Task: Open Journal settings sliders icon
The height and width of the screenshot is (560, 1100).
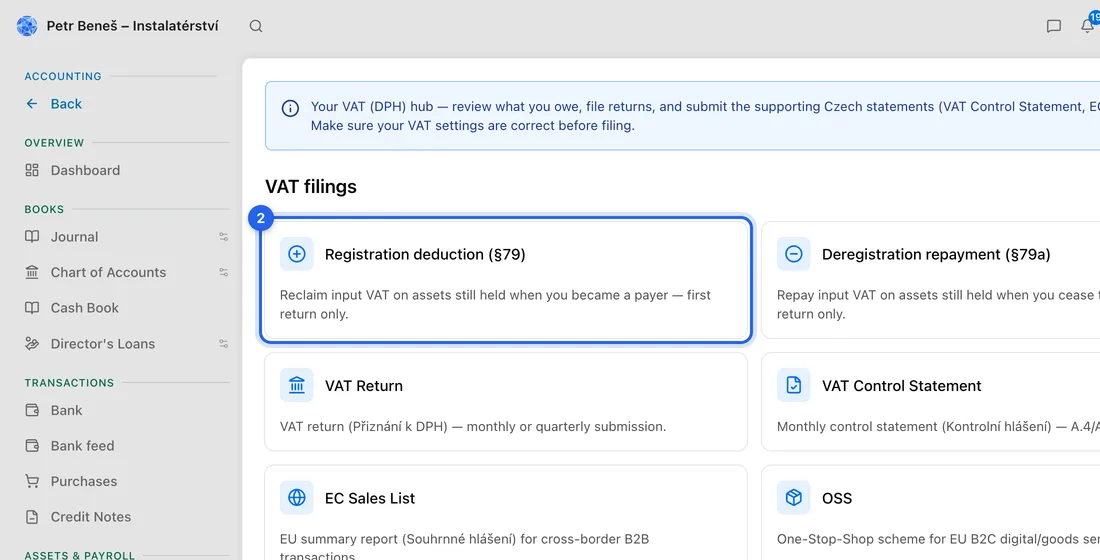Action: click(x=224, y=236)
